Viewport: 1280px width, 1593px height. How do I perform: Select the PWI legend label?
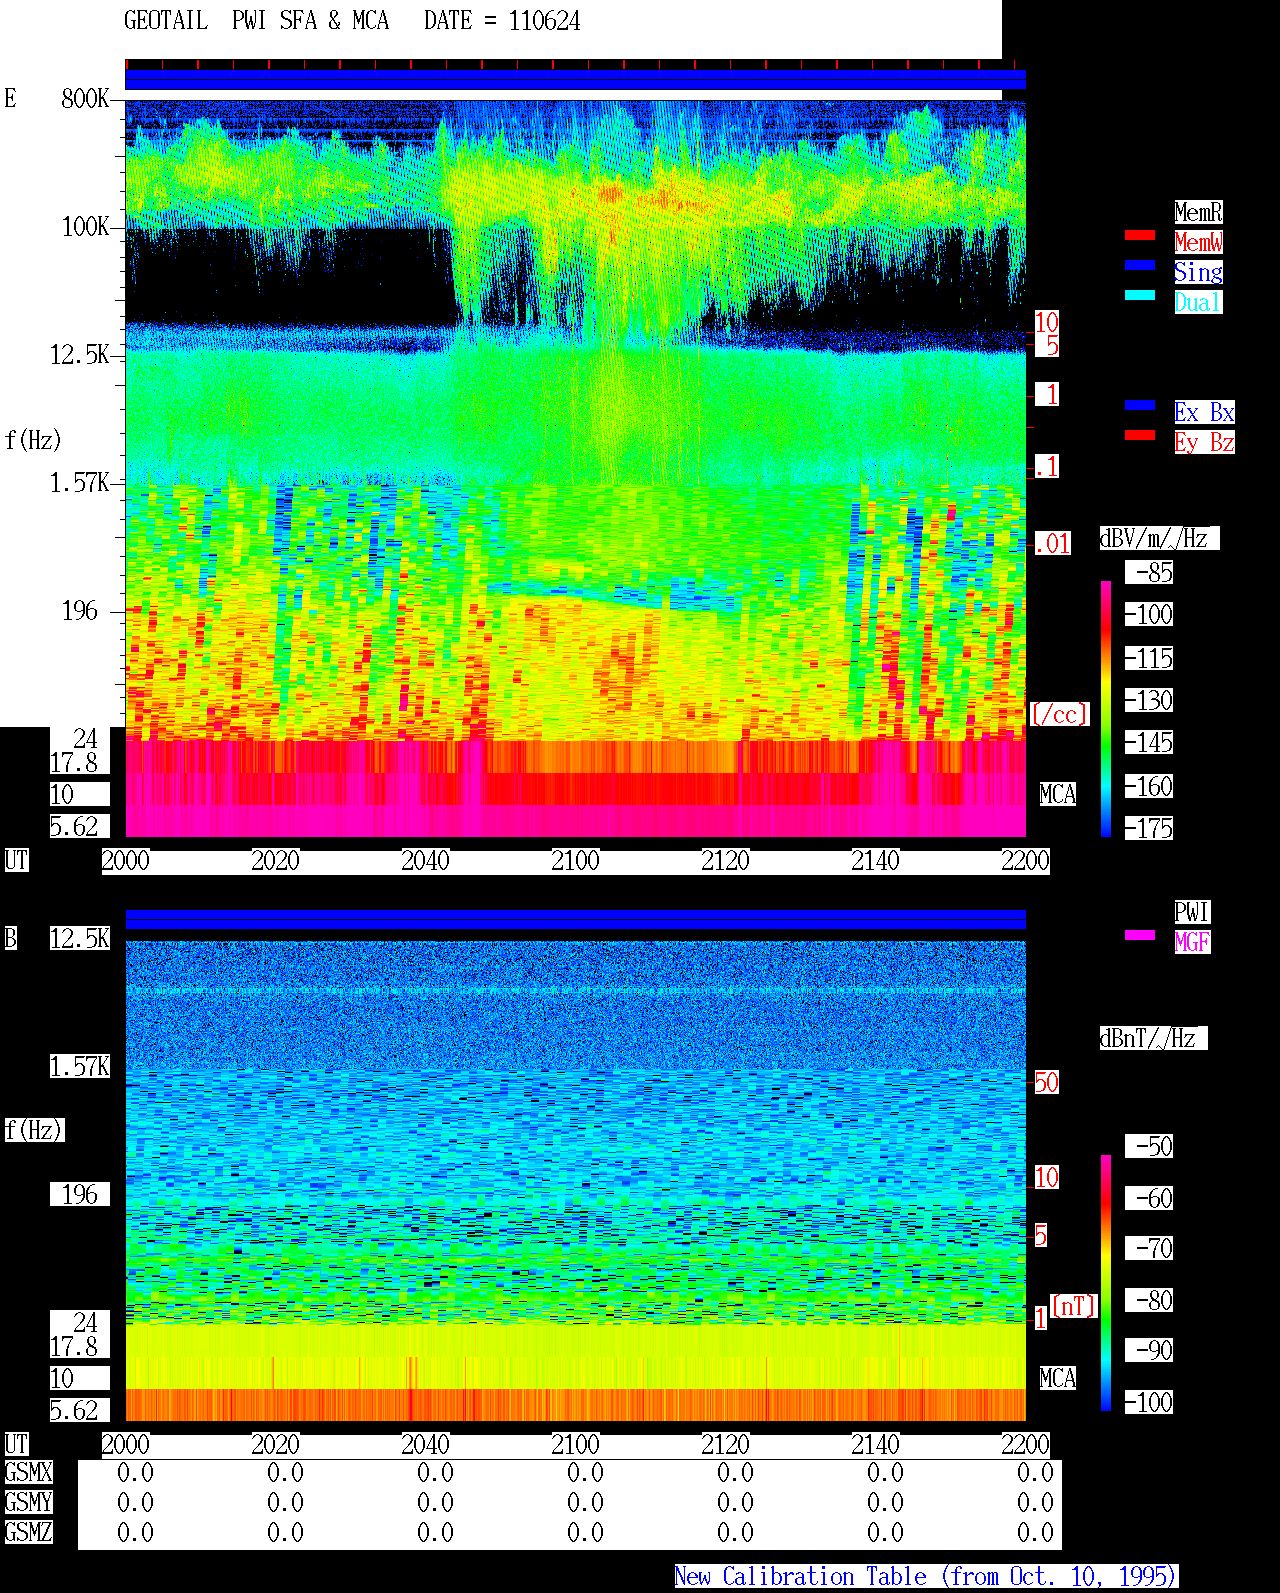click(x=1192, y=912)
